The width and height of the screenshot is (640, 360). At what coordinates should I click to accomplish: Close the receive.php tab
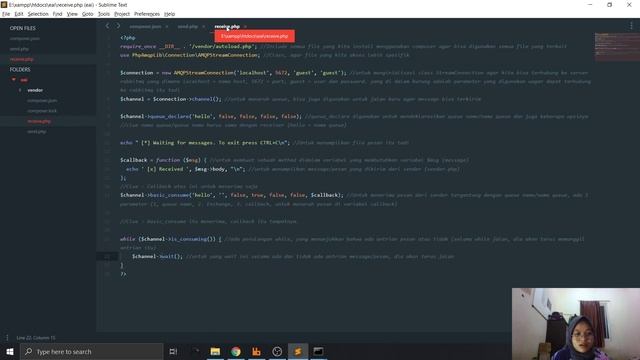click(245, 27)
